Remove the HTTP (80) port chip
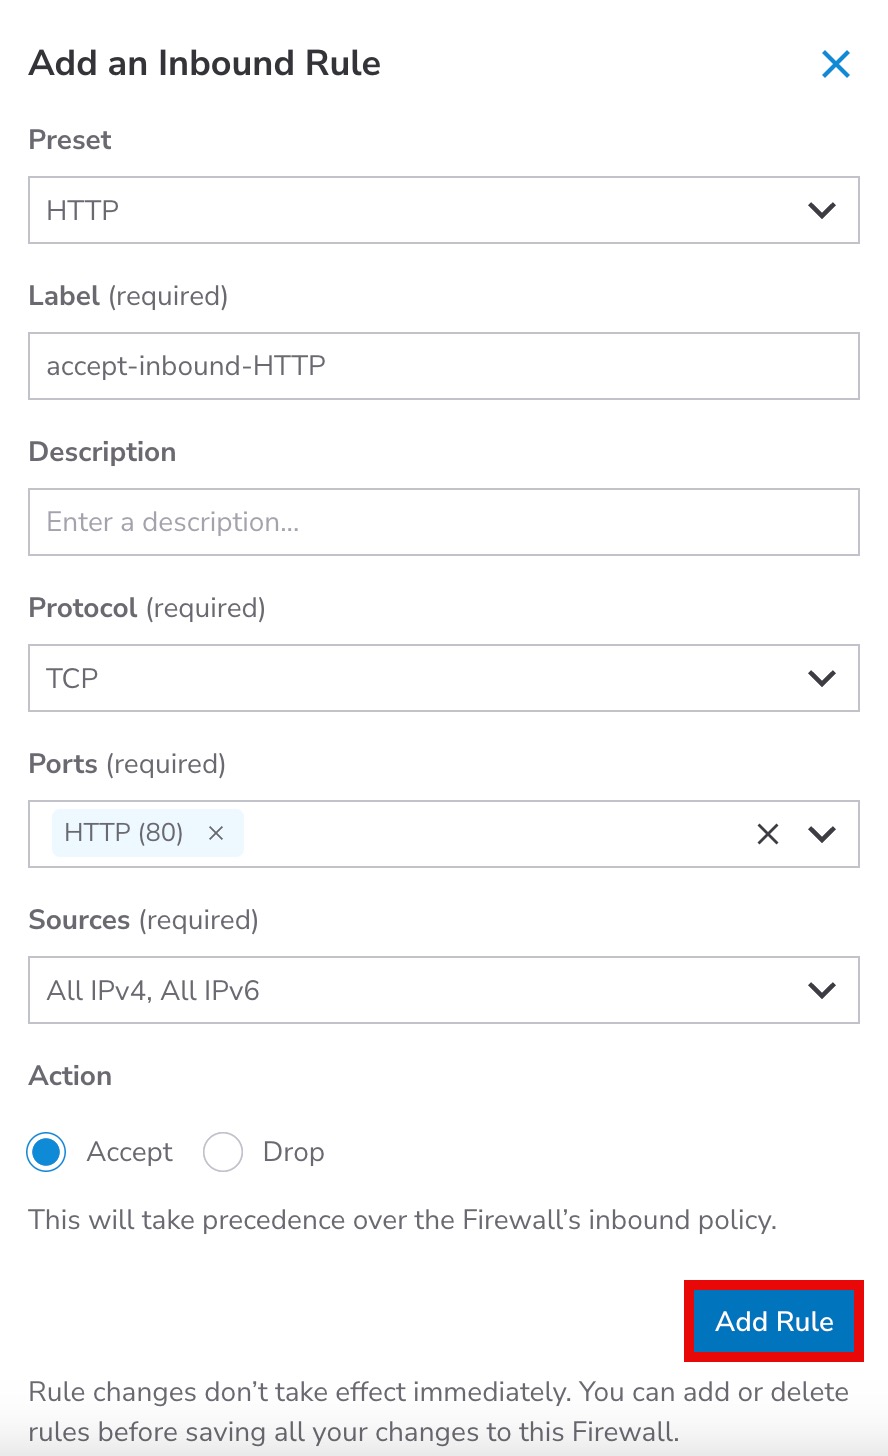 point(215,833)
